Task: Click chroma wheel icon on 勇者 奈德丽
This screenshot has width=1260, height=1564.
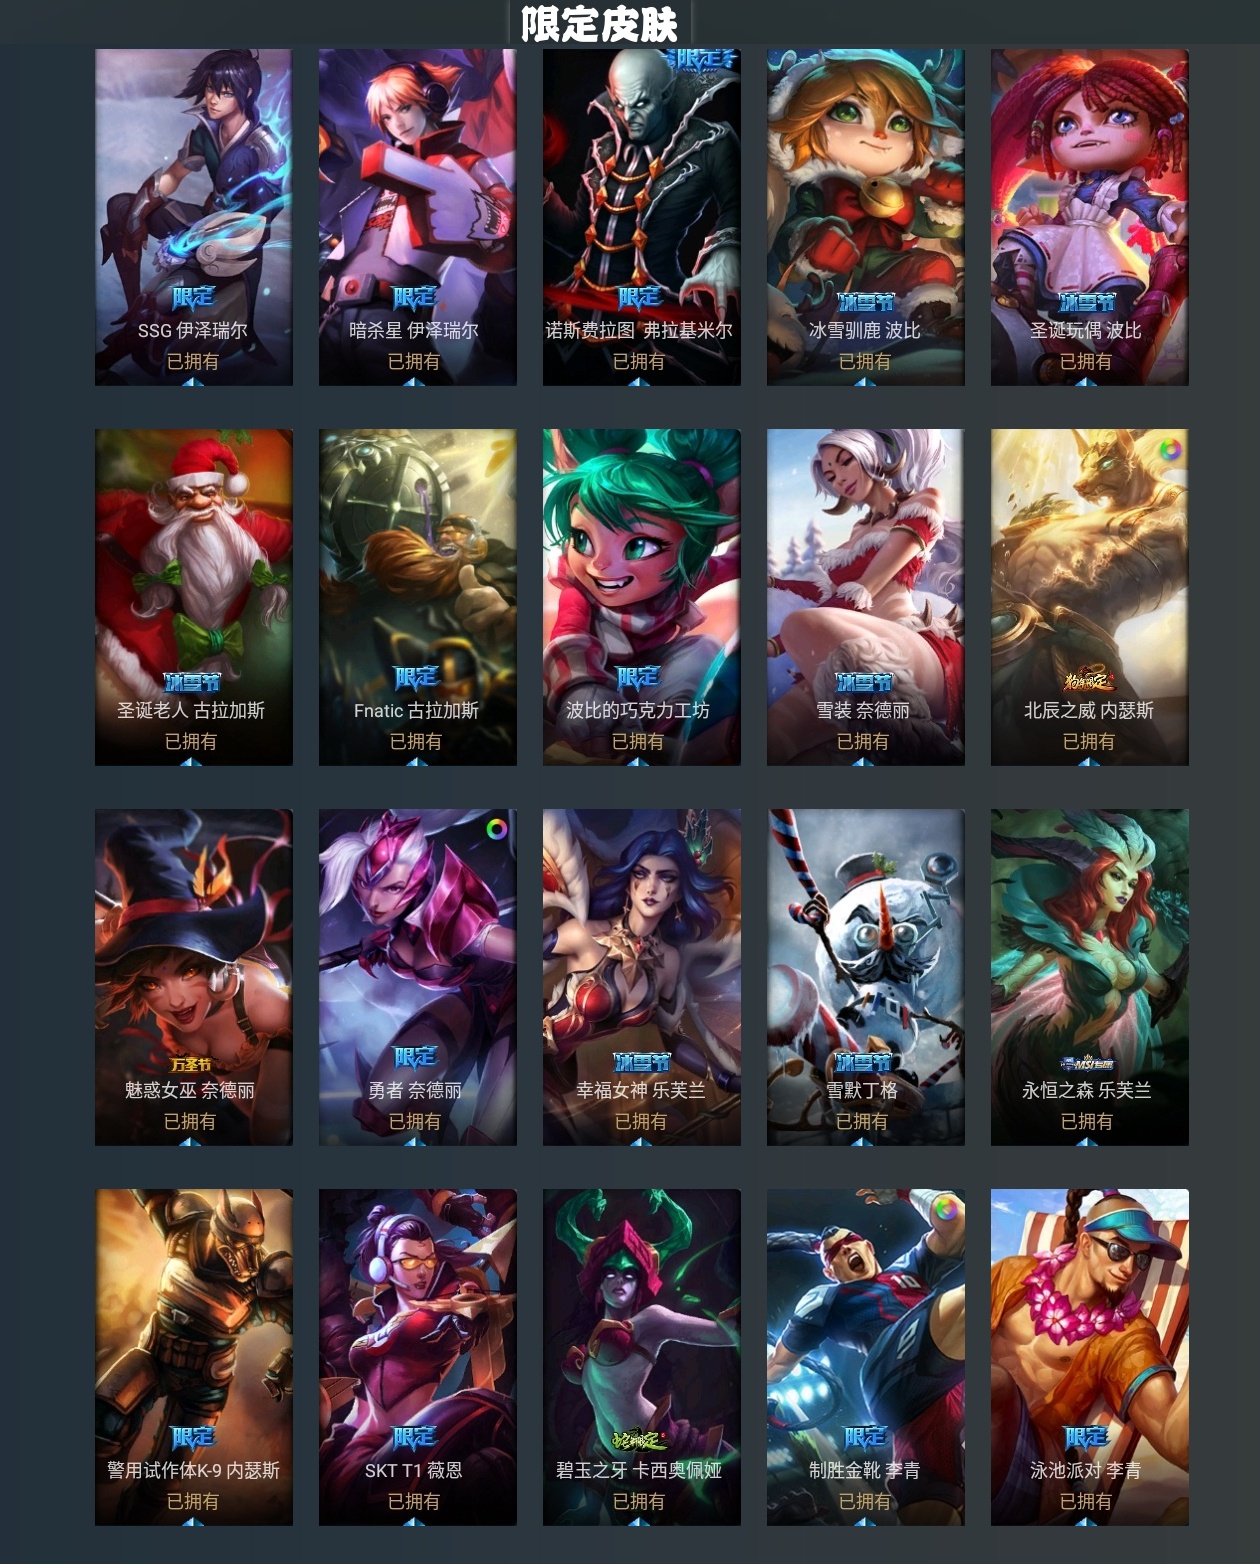Action: pyautogui.click(x=496, y=829)
